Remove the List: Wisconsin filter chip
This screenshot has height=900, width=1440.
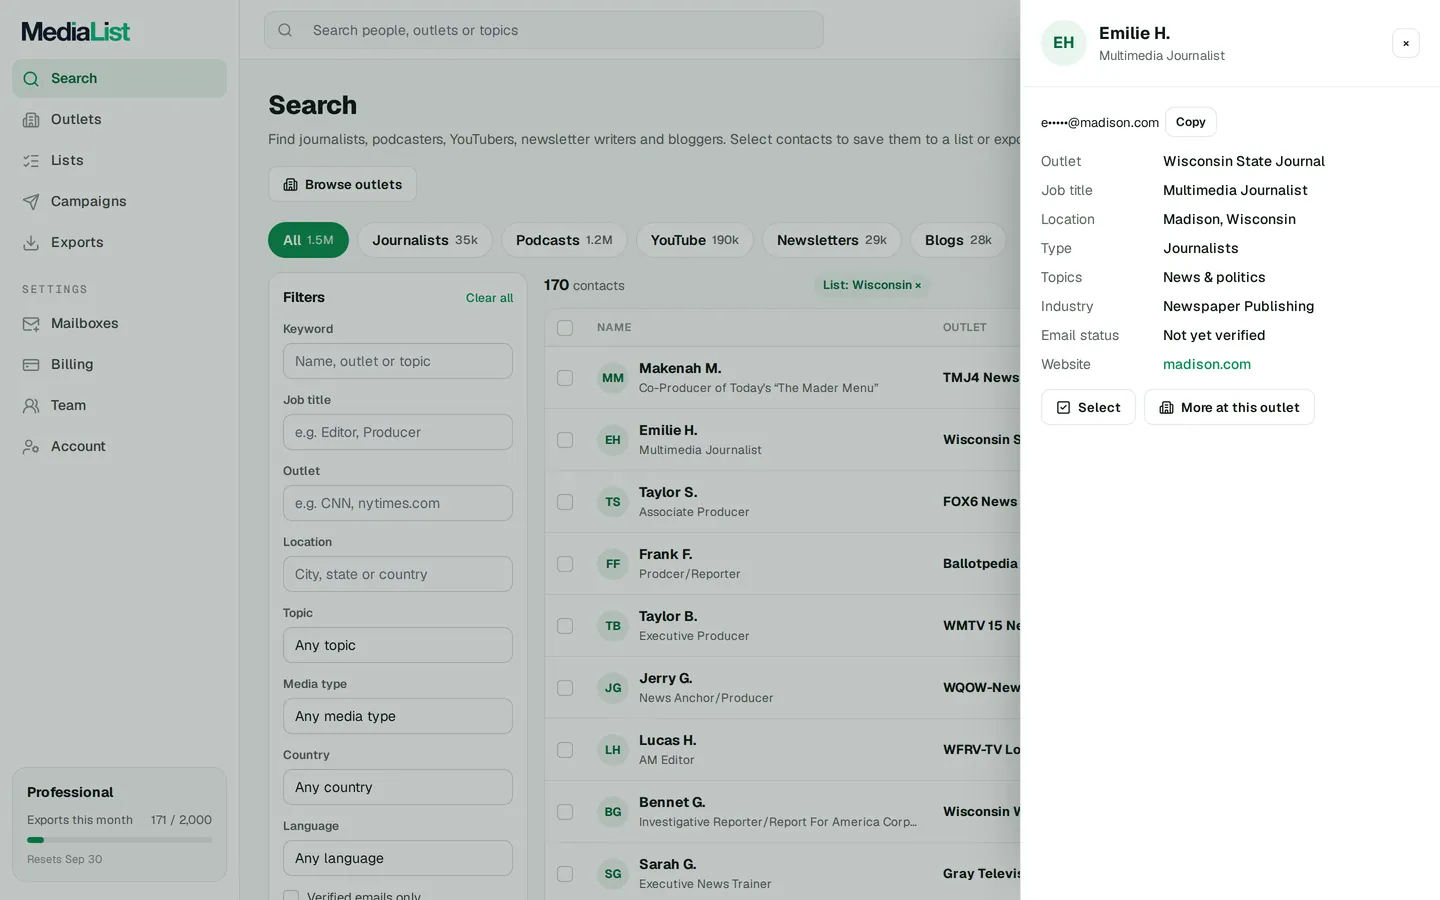[x=918, y=286]
